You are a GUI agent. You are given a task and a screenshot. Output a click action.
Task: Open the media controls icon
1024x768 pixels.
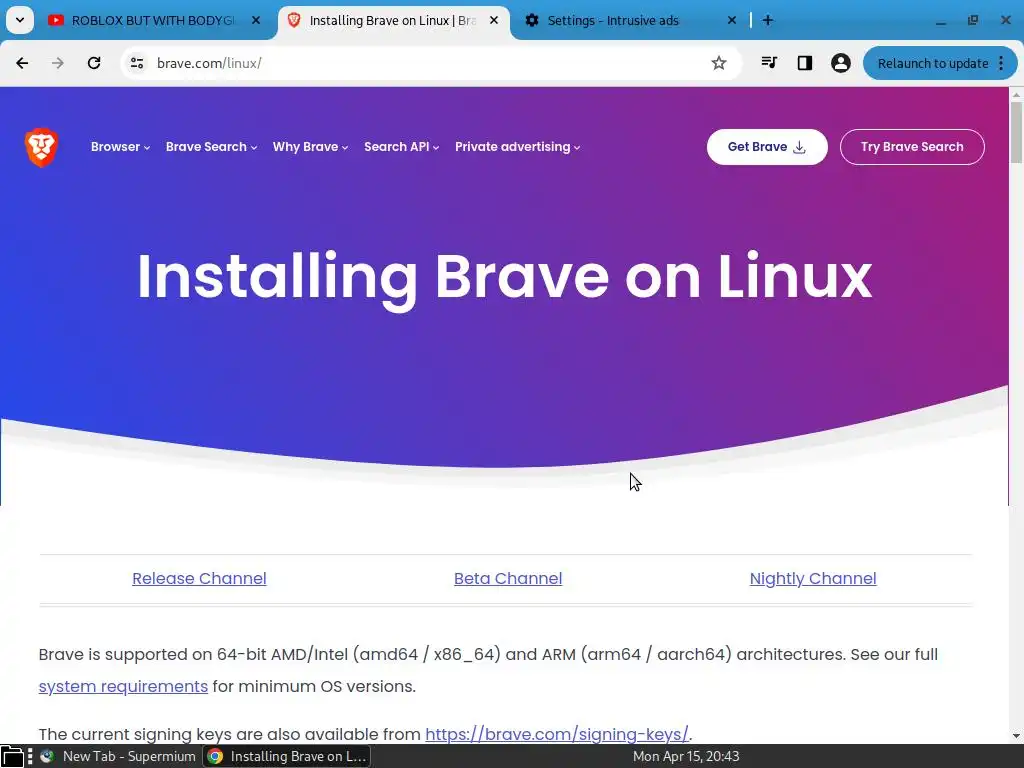tap(769, 63)
